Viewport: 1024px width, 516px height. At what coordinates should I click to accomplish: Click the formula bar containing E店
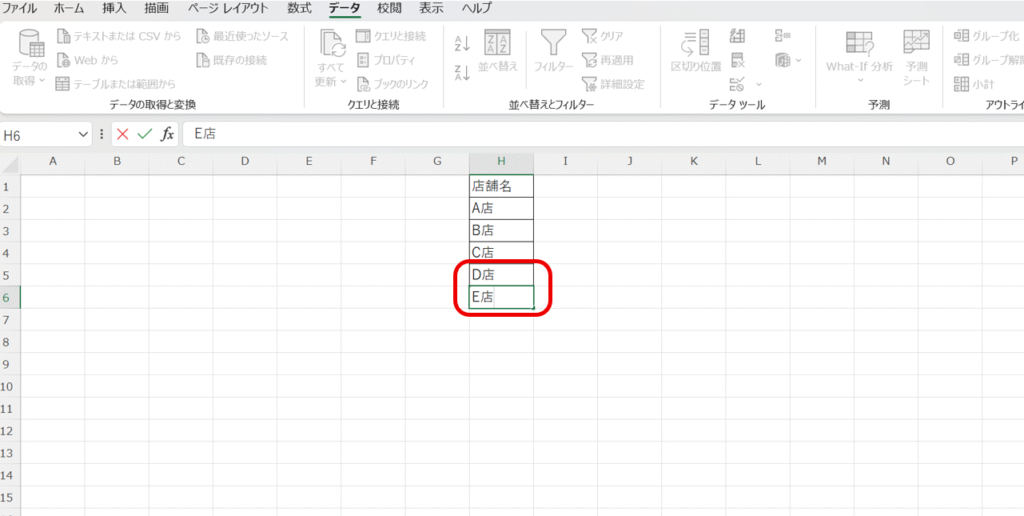pyautogui.click(x=600, y=134)
